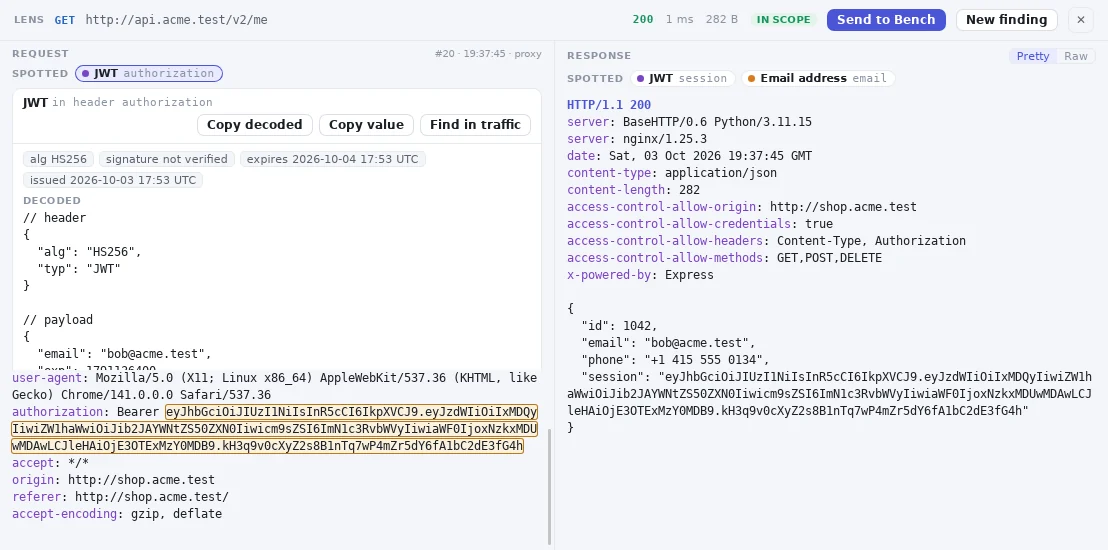Image resolution: width=1108 pixels, height=550 pixels.
Task: Click the request URL api.acme.test/v2/me
Action: click(x=177, y=20)
